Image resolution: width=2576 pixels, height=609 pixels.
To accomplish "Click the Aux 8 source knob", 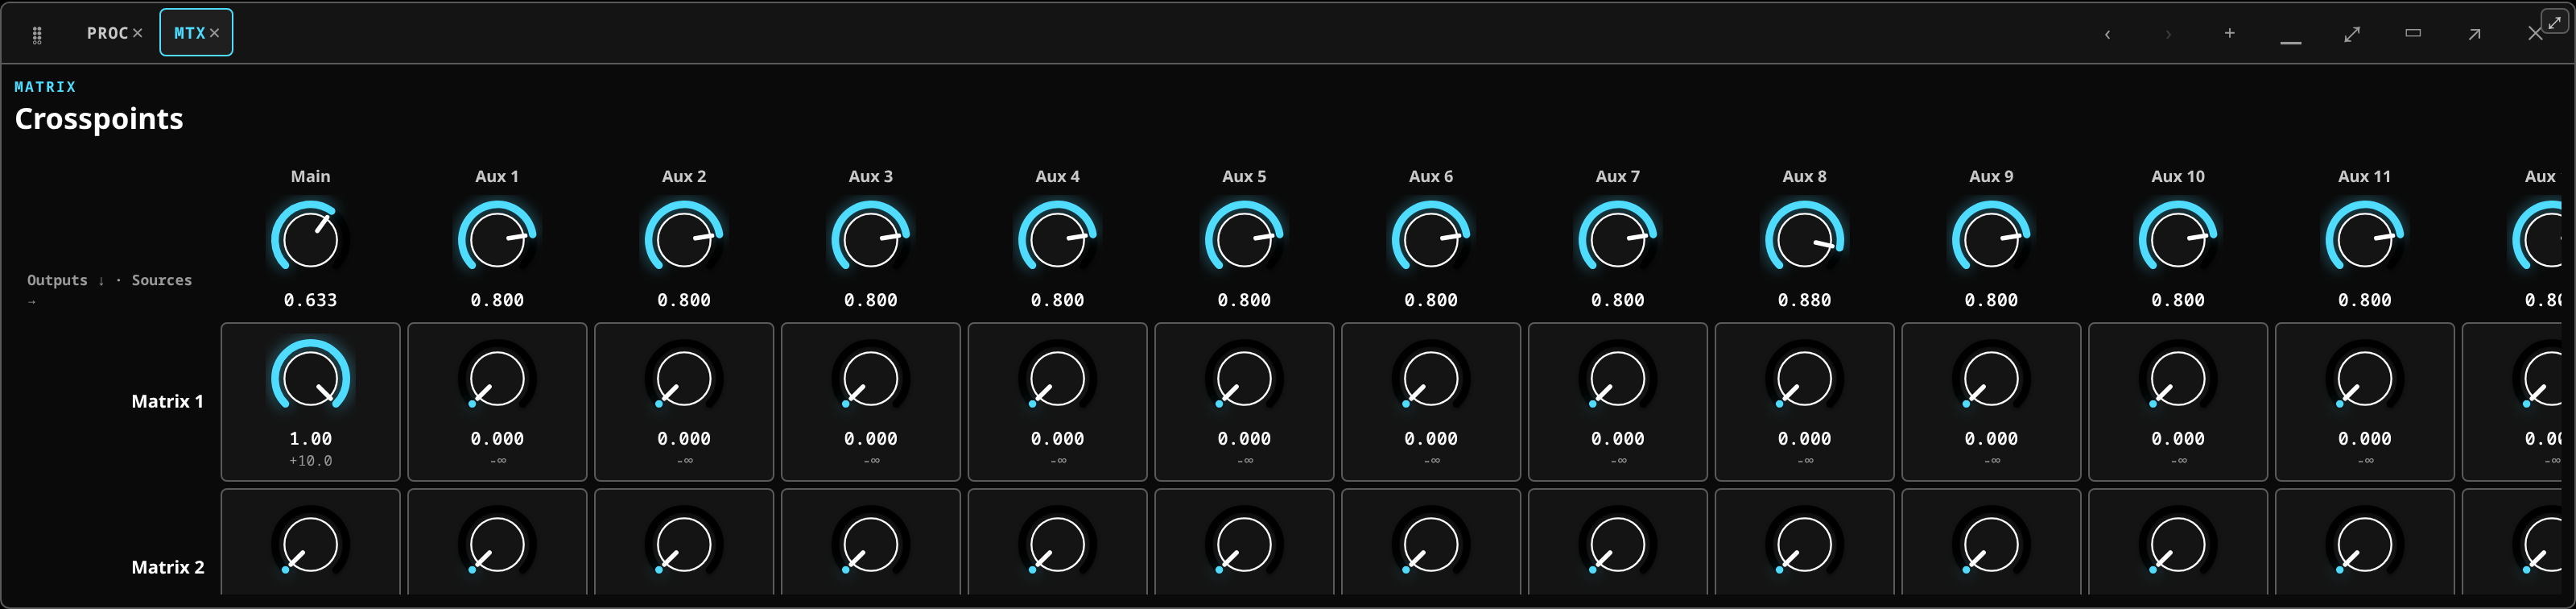I will pos(1805,239).
